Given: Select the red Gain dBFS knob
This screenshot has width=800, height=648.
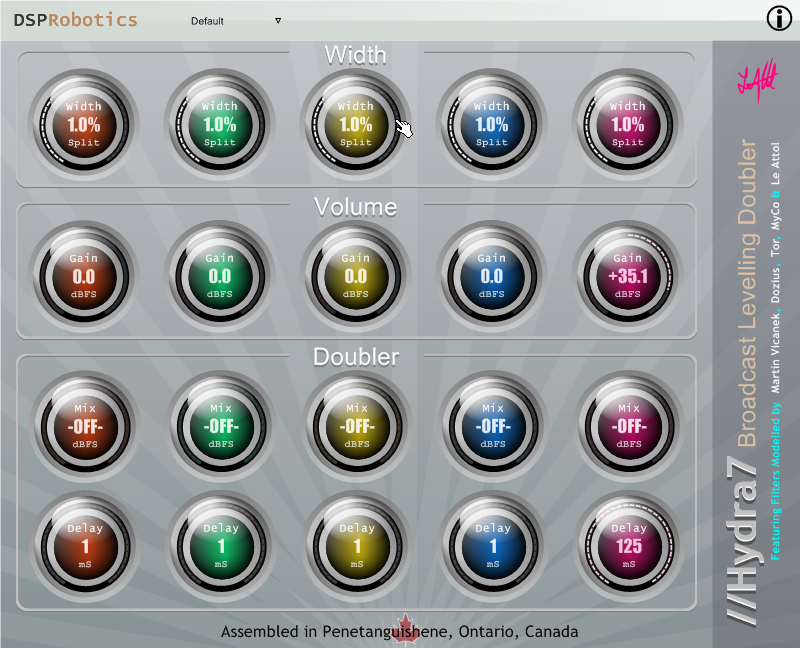Looking at the screenshot, I should [x=84, y=276].
